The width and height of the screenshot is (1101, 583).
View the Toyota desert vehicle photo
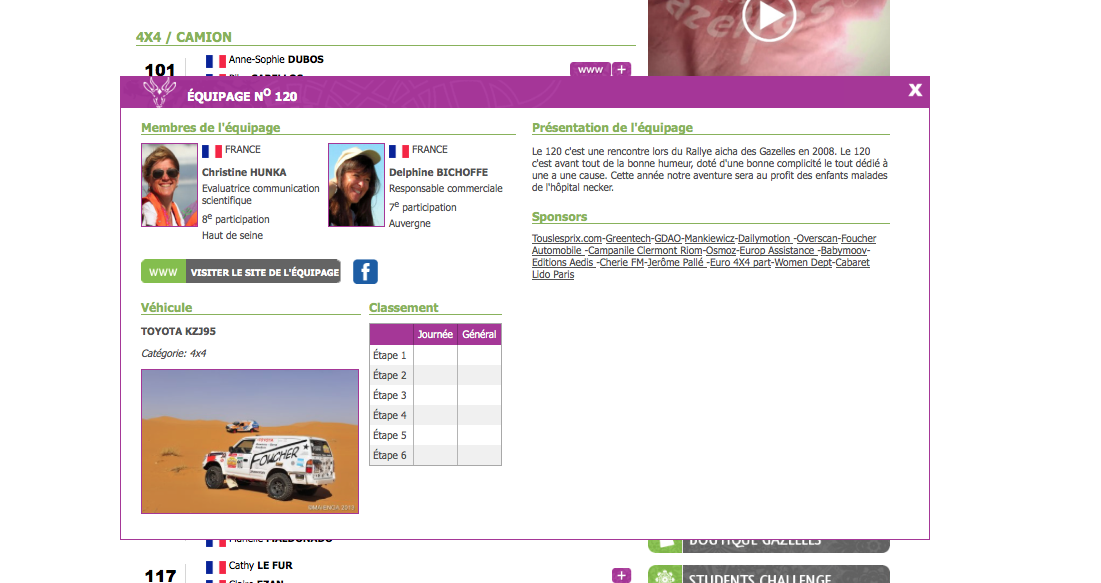250,441
